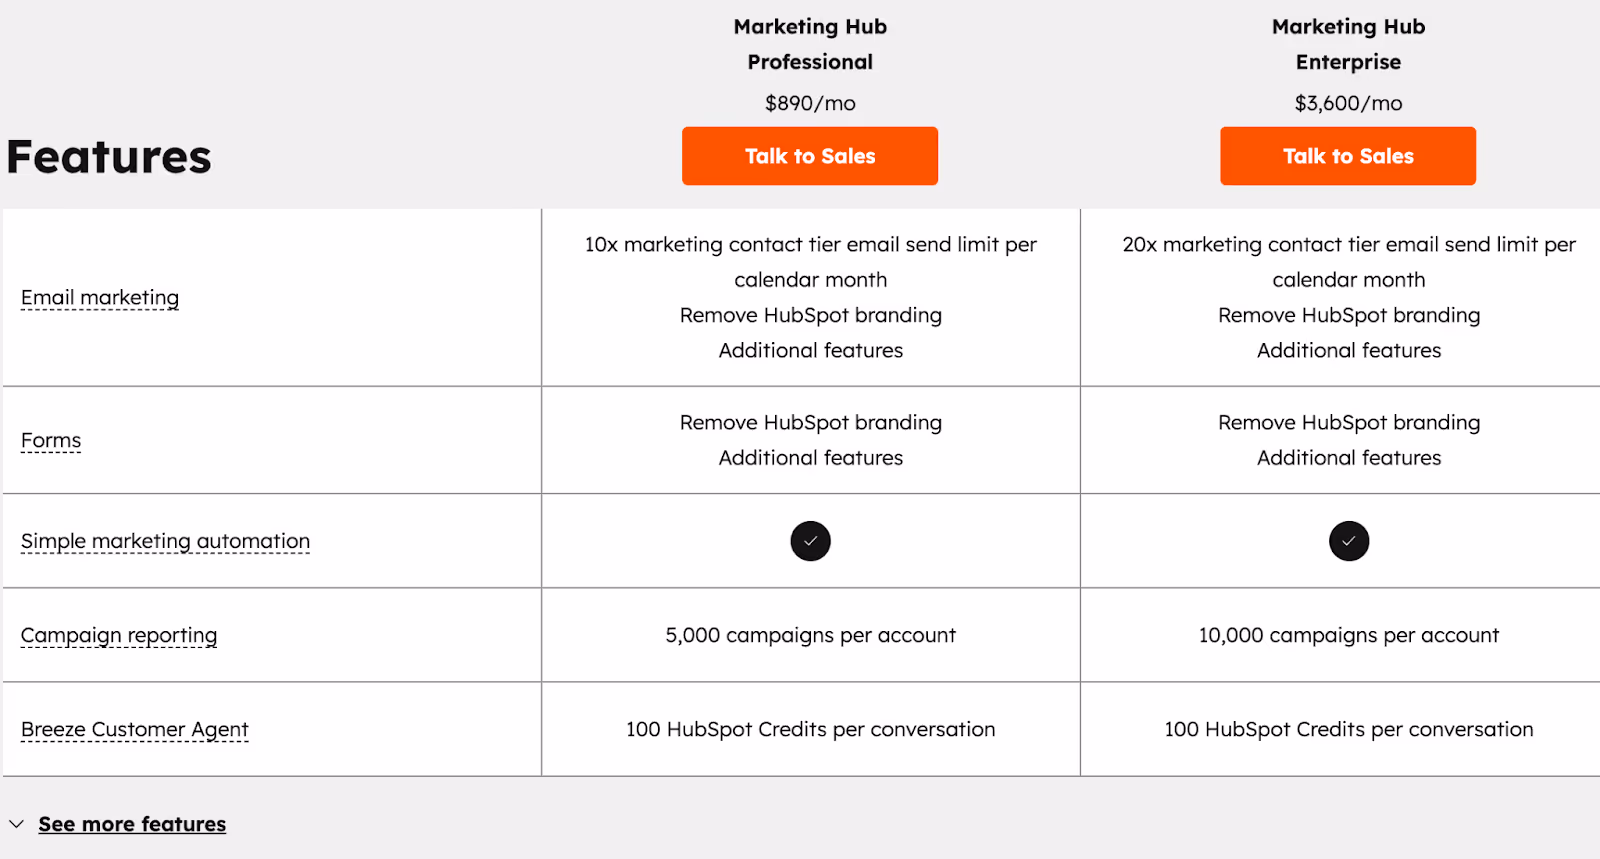
Task: Select the 5,000 campaigns per account cell
Action: tap(810, 634)
